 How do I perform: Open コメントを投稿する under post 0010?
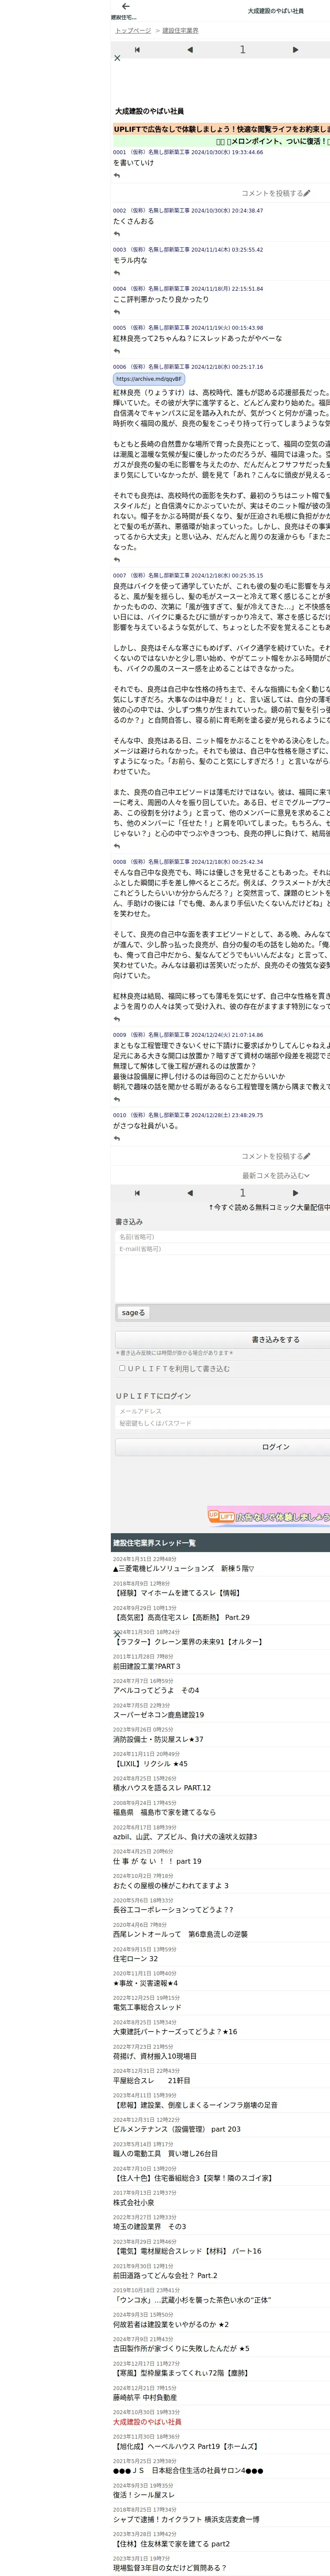(x=276, y=1156)
